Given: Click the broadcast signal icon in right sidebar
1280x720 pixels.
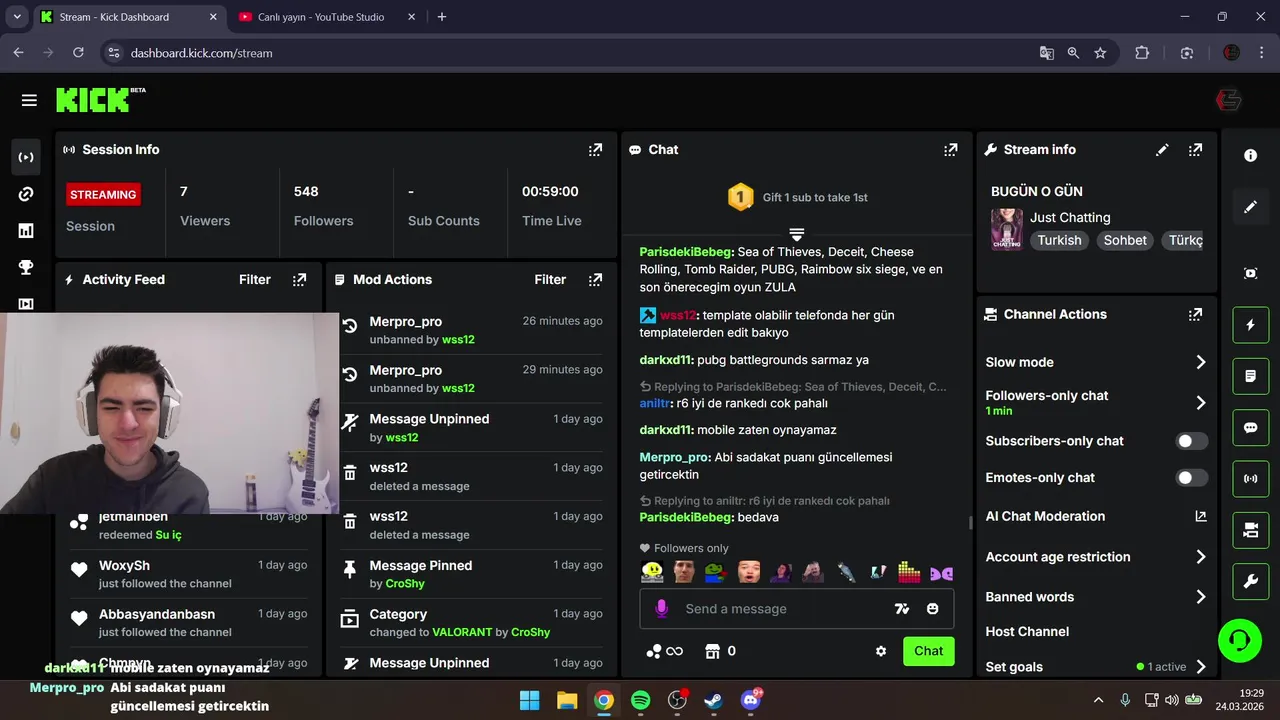Looking at the screenshot, I should (1250, 478).
